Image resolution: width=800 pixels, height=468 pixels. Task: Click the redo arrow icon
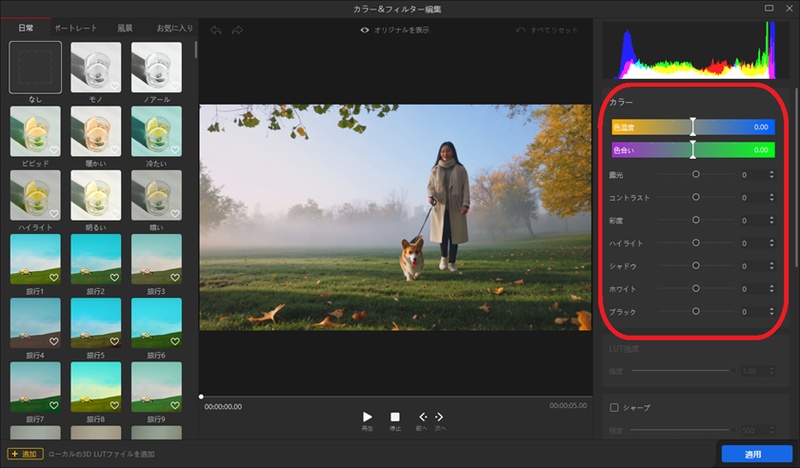tap(237, 31)
